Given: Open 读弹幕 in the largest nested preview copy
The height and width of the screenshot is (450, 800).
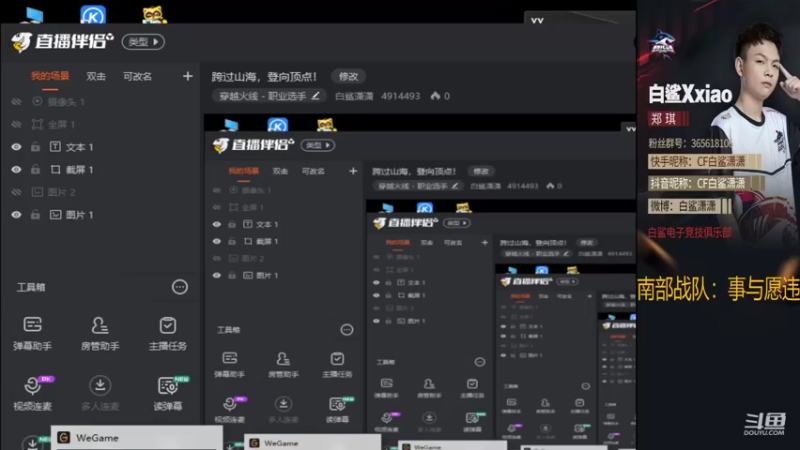Looking at the screenshot, I should click(x=337, y=410).
